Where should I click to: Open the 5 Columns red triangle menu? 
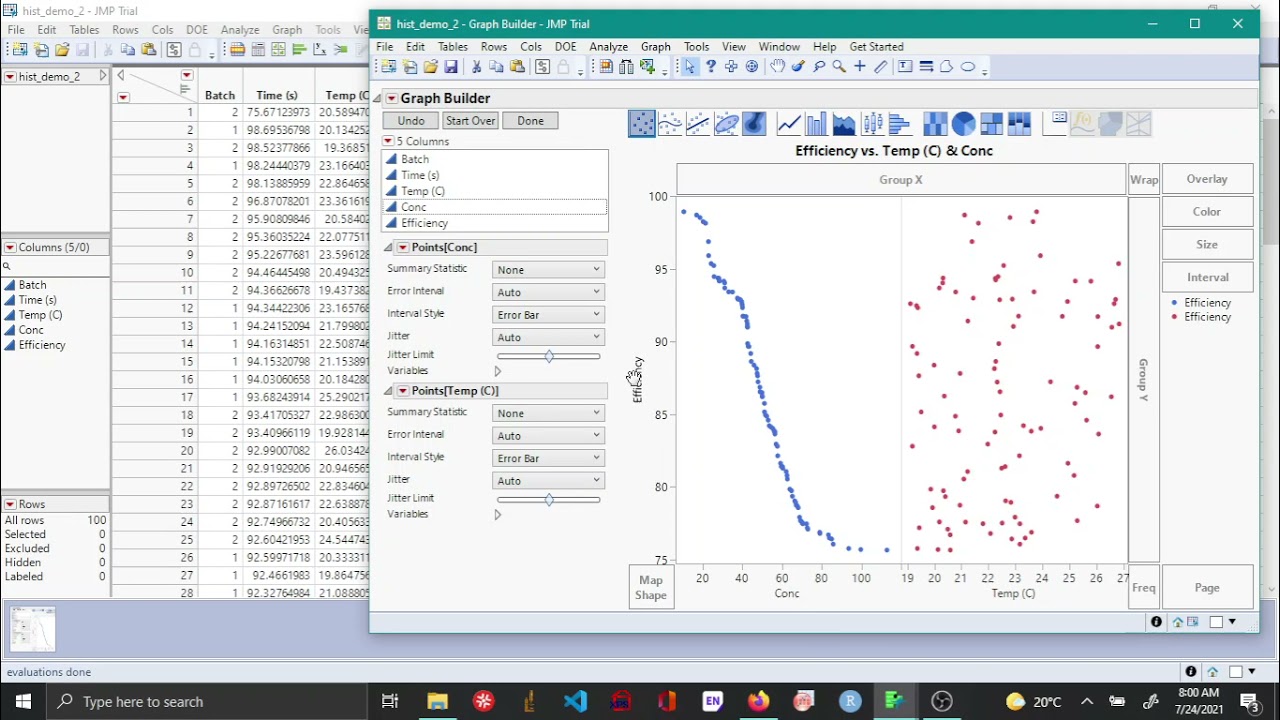click(x=388, y=141)
